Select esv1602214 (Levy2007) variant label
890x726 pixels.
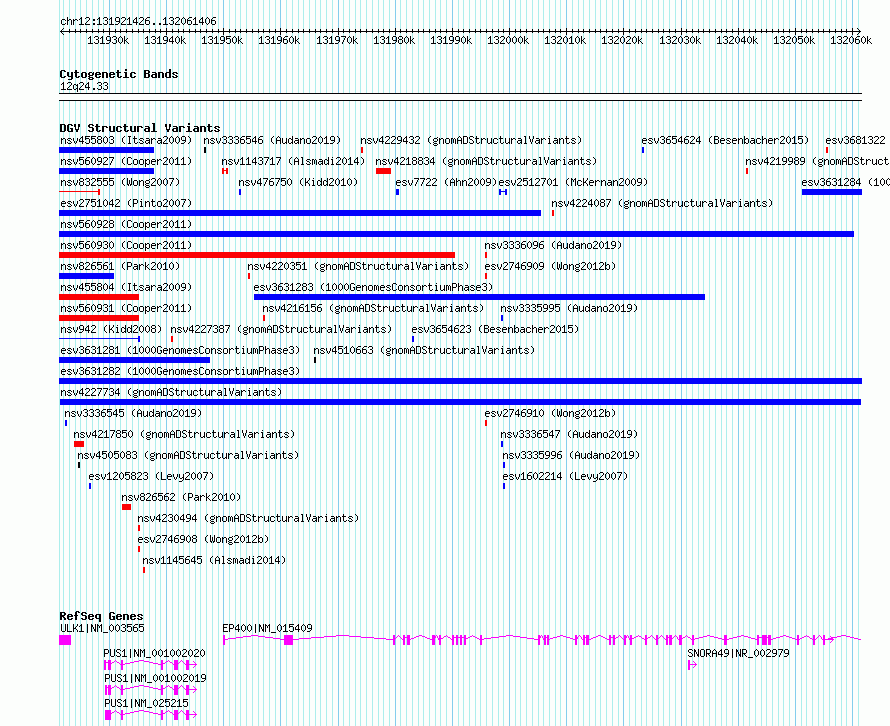point(565,476)
